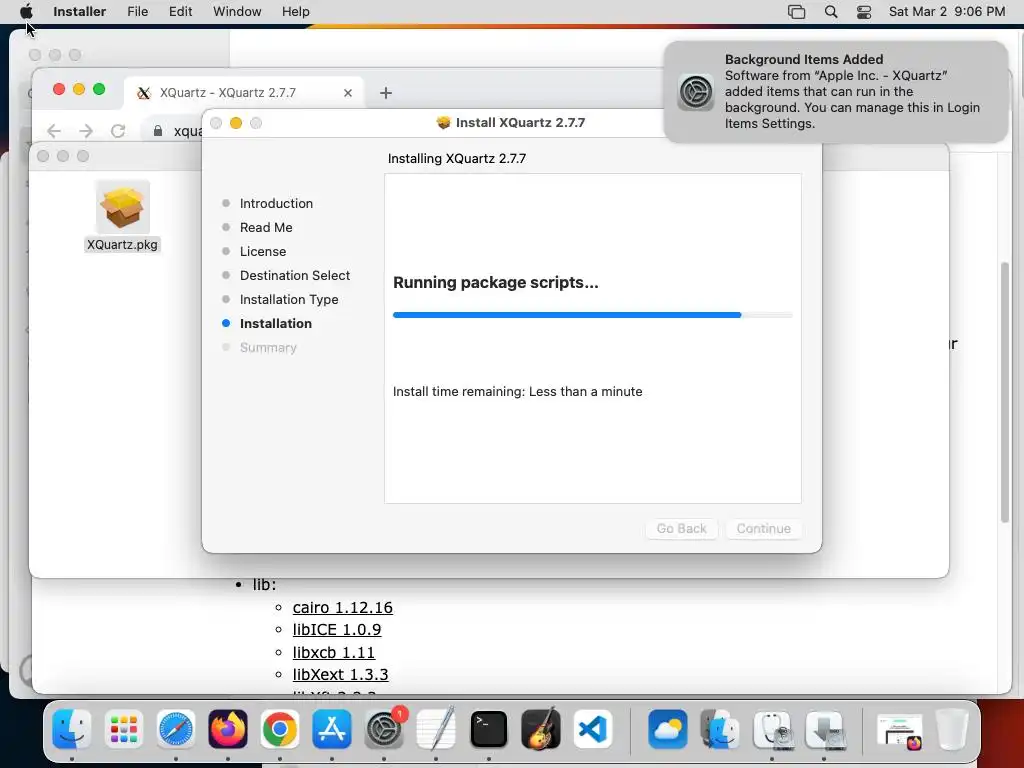Launch Firefox from the Dock
The width and height of the screenshot is (1024, 768).
pos(228,729)
